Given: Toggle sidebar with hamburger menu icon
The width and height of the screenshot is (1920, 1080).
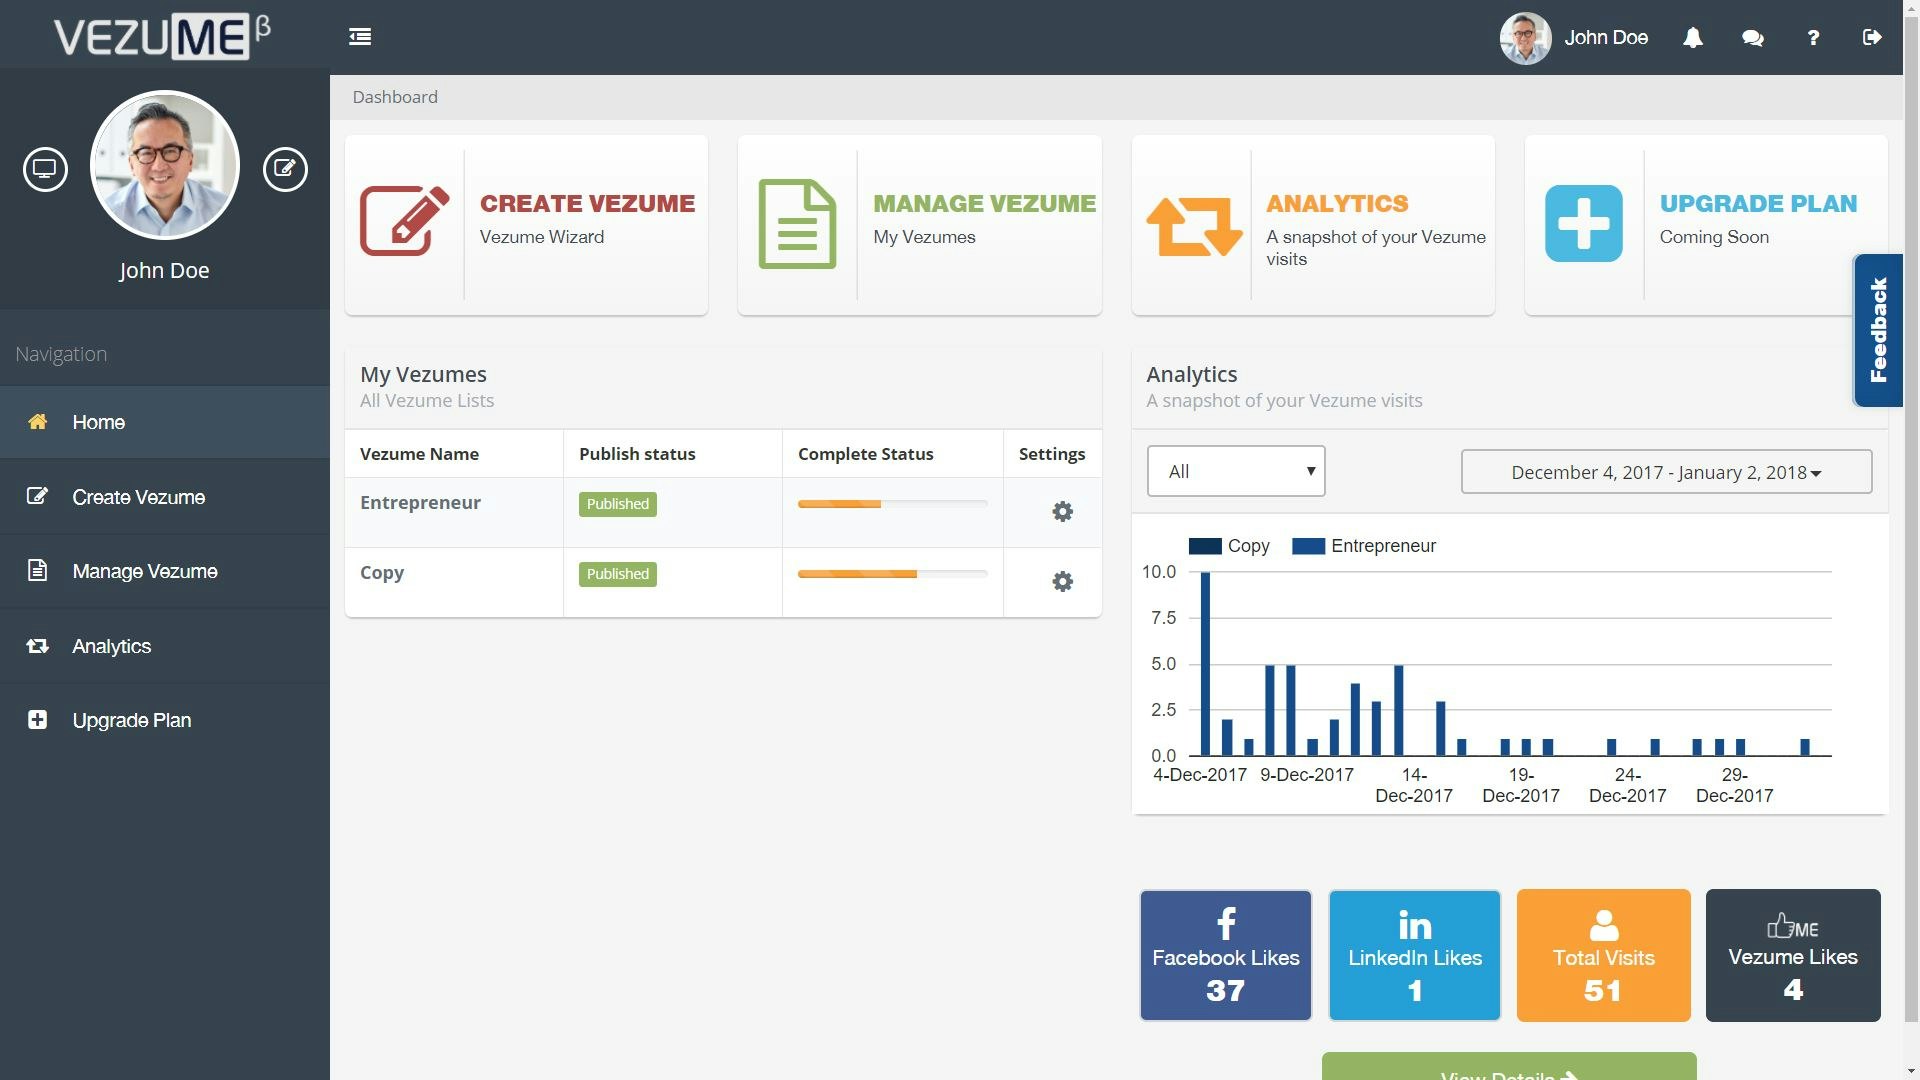Looking at the screenshot, I should coord(360,37).
